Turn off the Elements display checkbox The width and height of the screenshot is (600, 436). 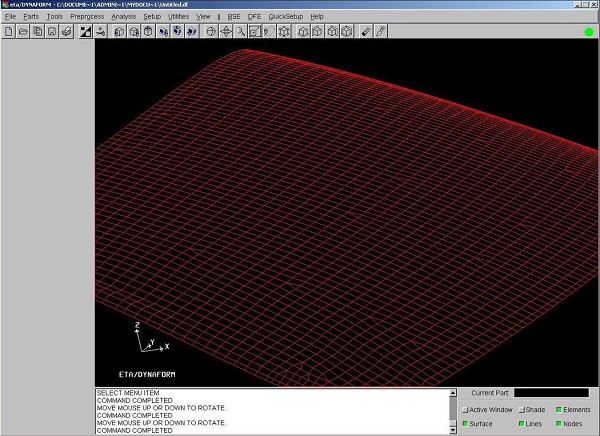coord(558,410)
